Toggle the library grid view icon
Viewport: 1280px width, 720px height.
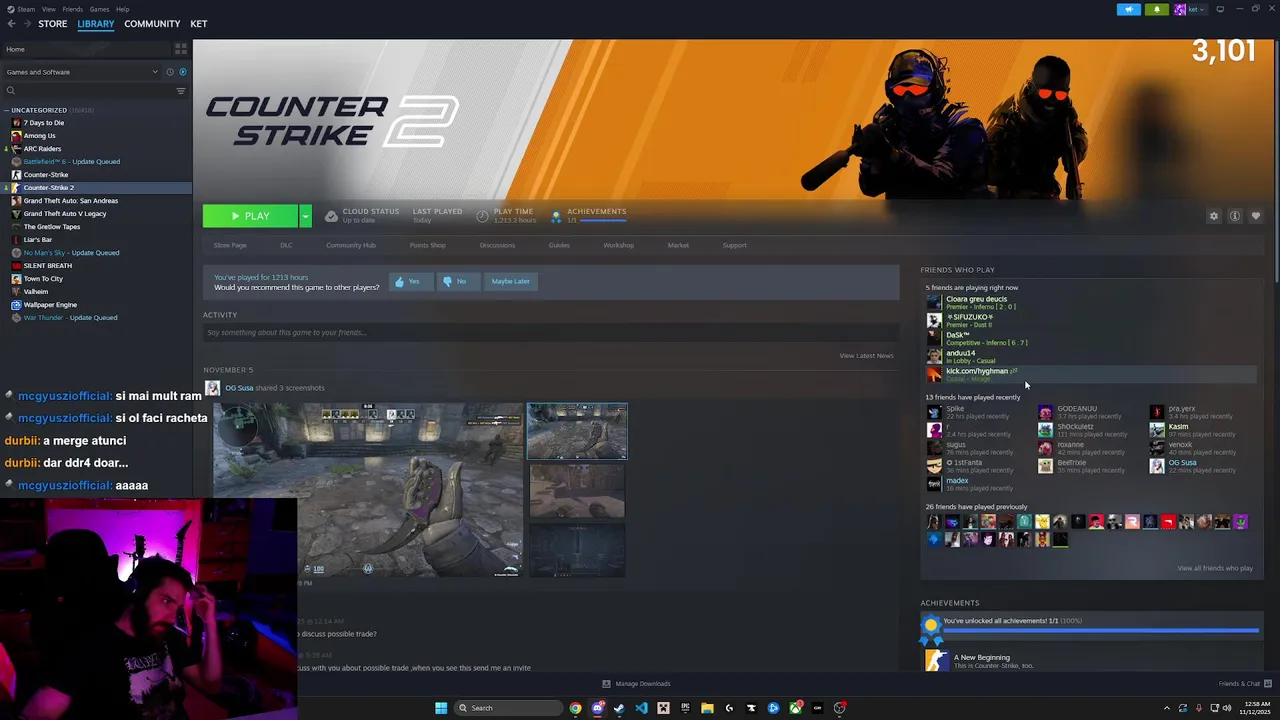tap(181, 48)
